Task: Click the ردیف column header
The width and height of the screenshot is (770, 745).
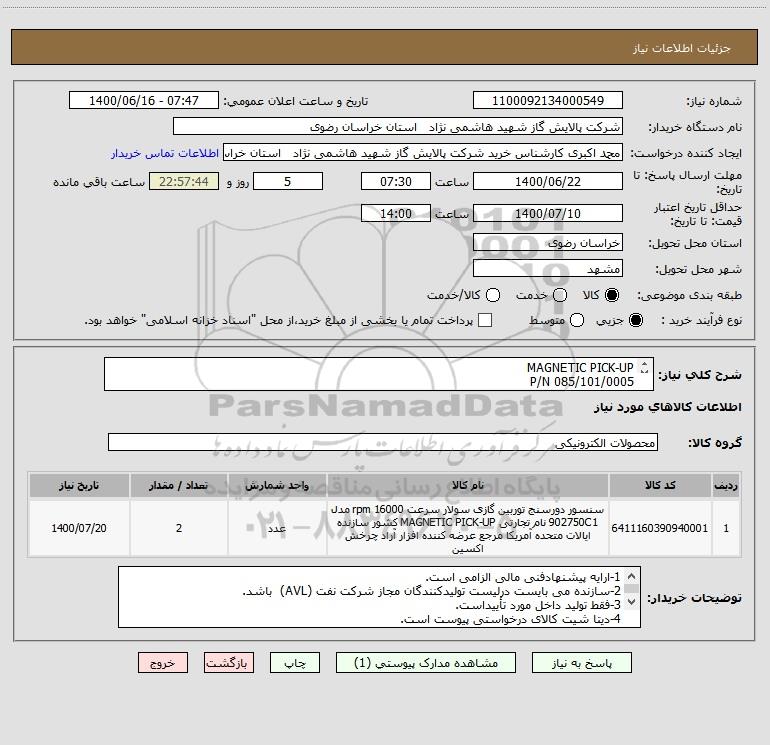Action: tap(726, 486)
